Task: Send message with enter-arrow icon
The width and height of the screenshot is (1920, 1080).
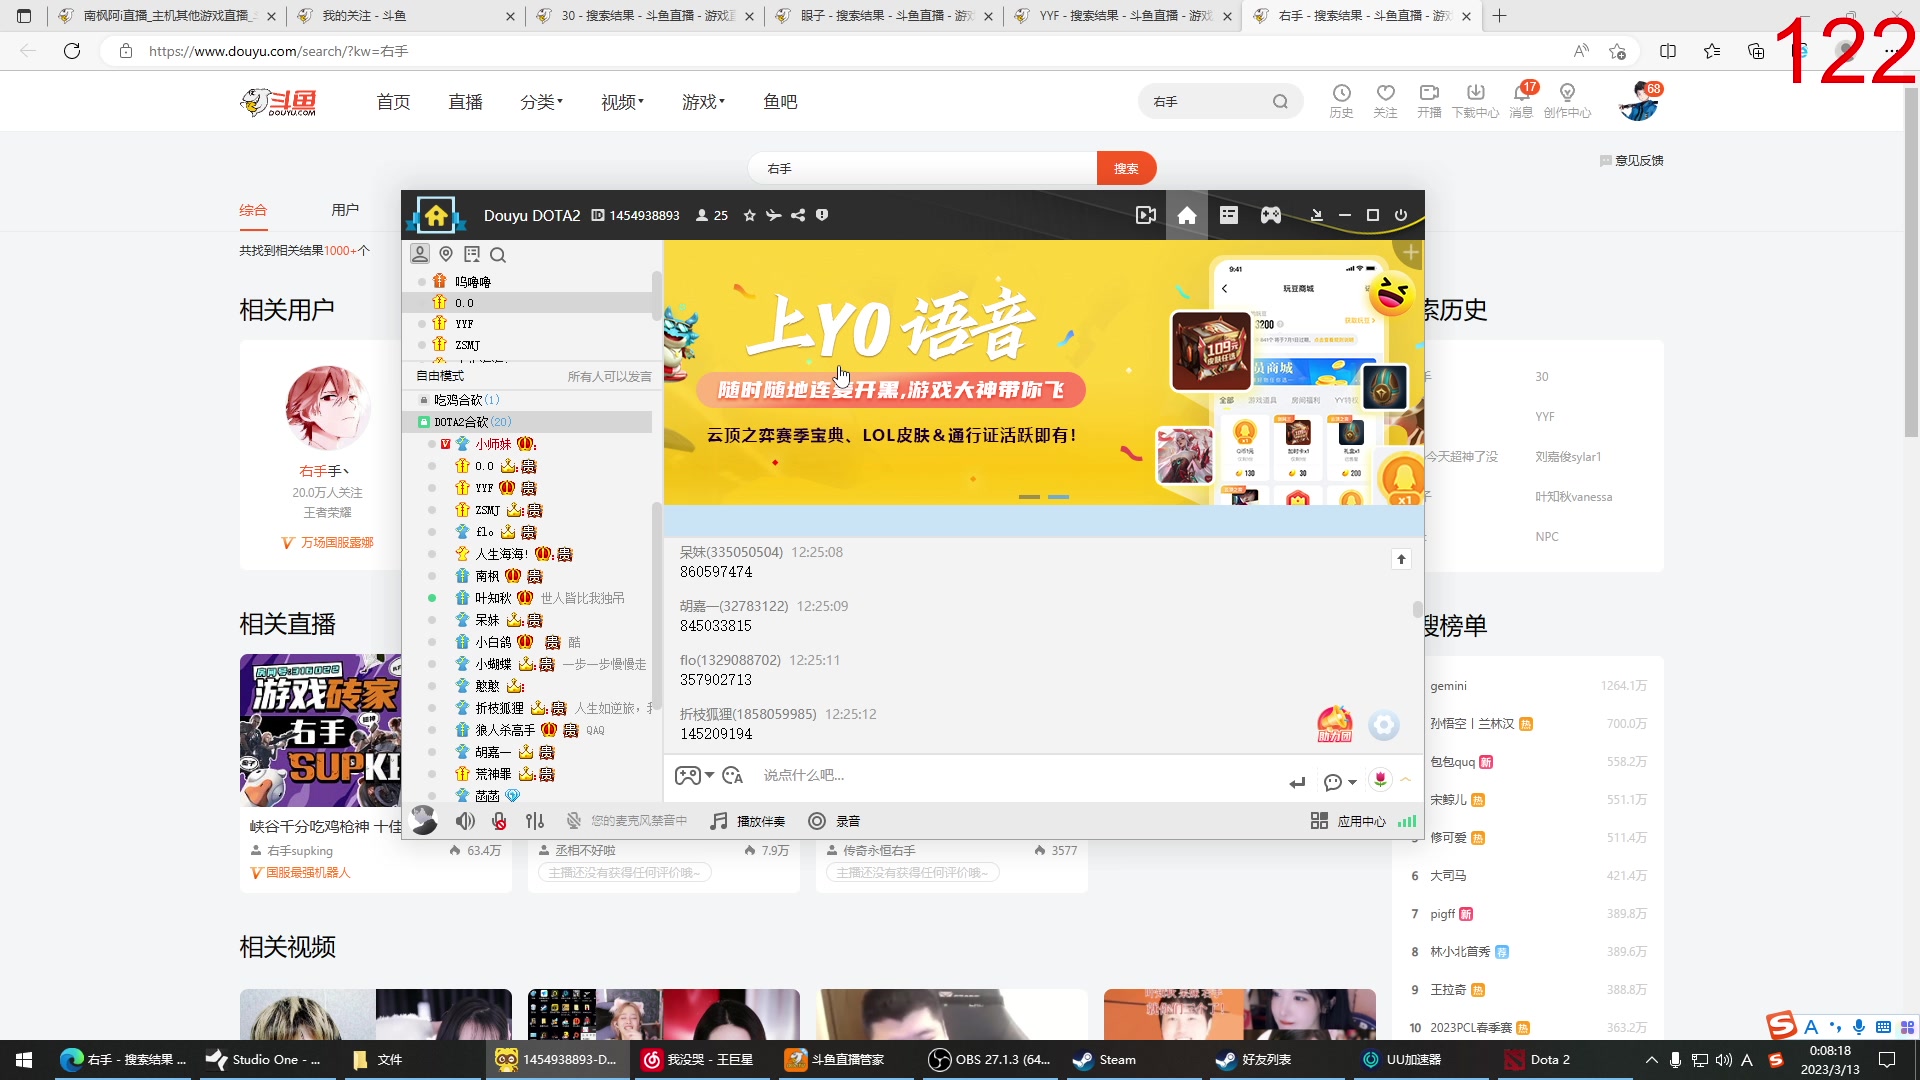Action: tap(1297, 782)
